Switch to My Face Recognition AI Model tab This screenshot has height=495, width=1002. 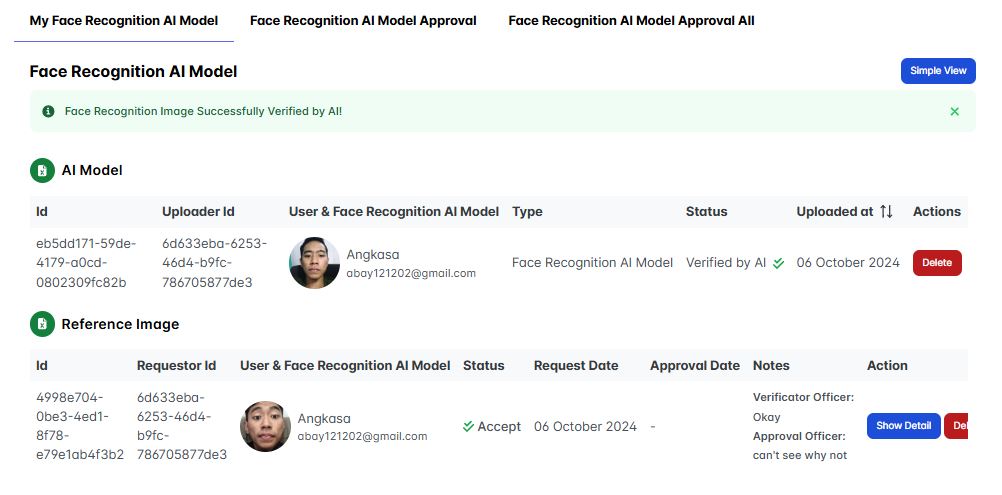tap(124, 20)
